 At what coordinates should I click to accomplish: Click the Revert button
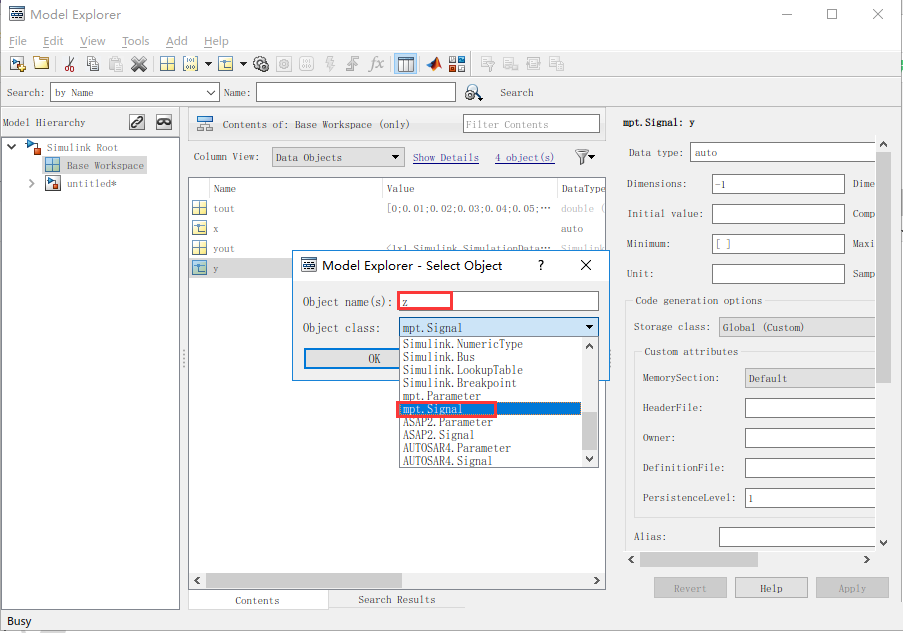point(690,588)
